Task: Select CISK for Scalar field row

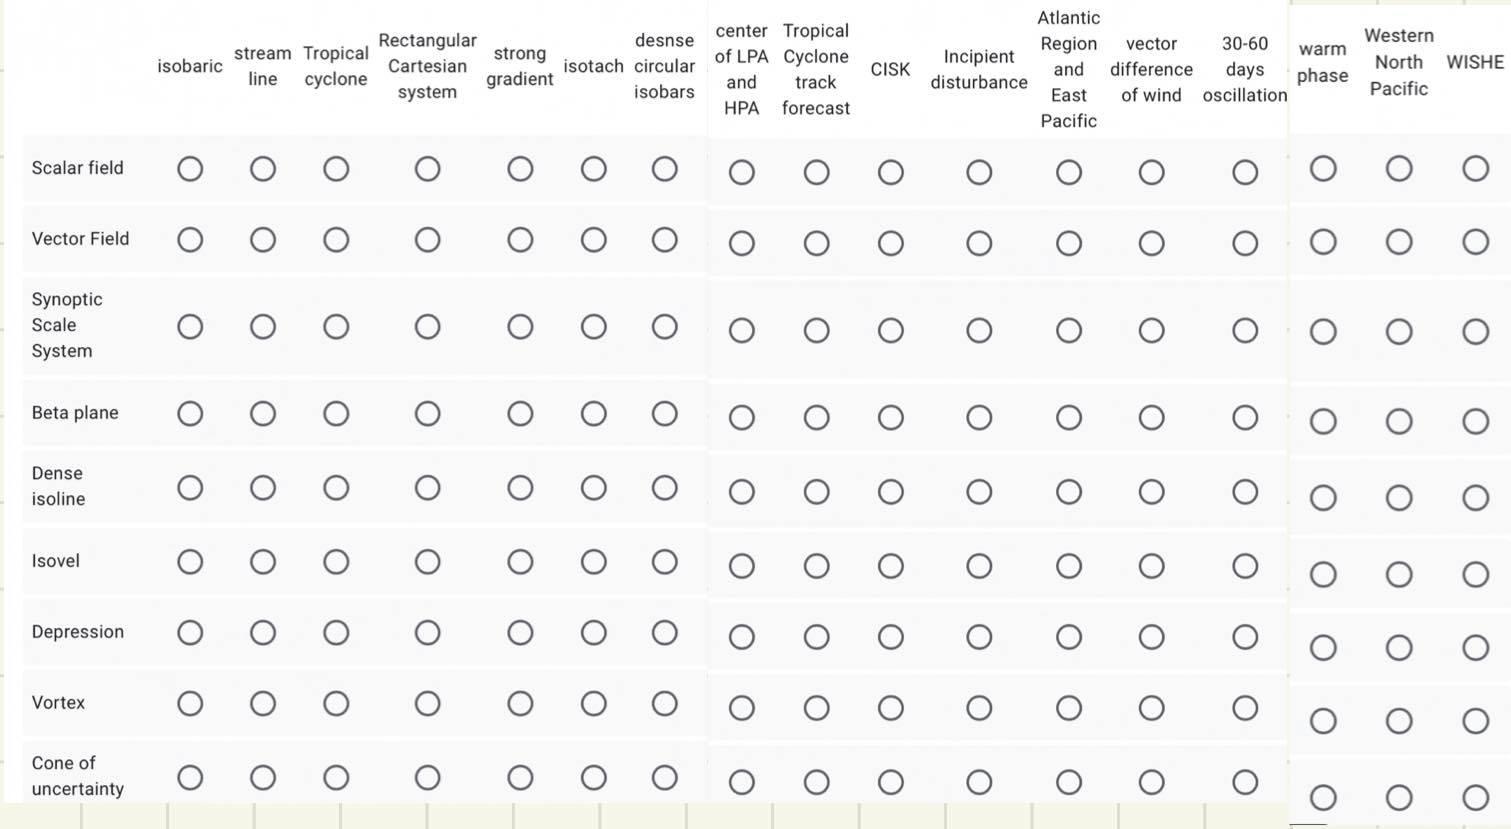Action: point(891,173)
